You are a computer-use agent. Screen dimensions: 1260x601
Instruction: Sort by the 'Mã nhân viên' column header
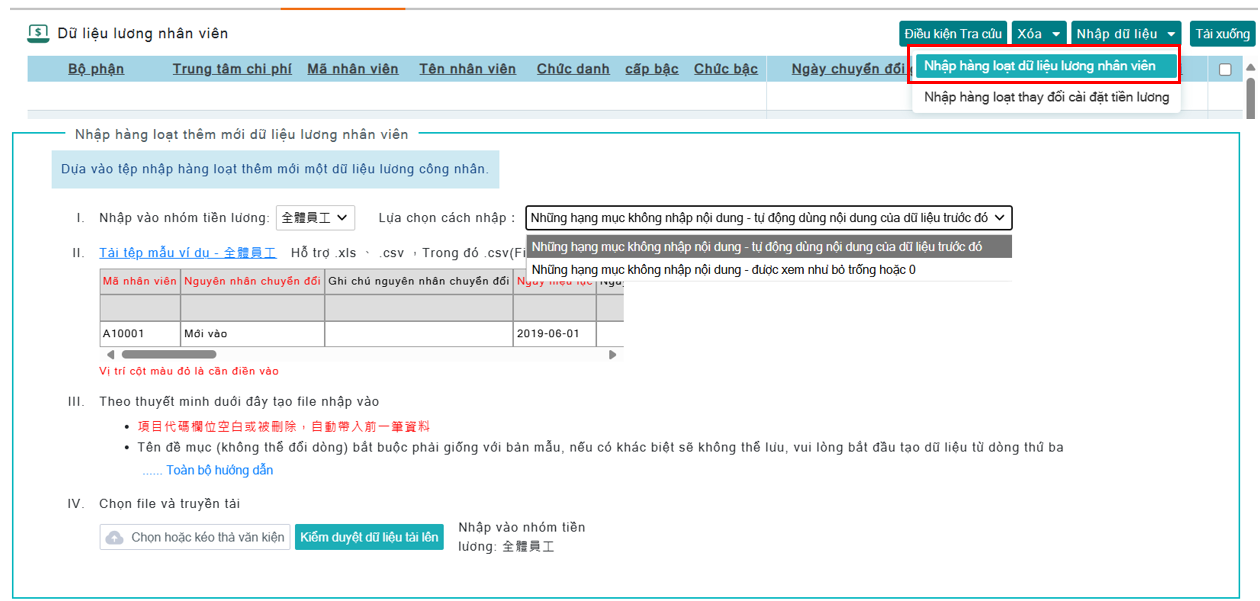coord(352,69)
